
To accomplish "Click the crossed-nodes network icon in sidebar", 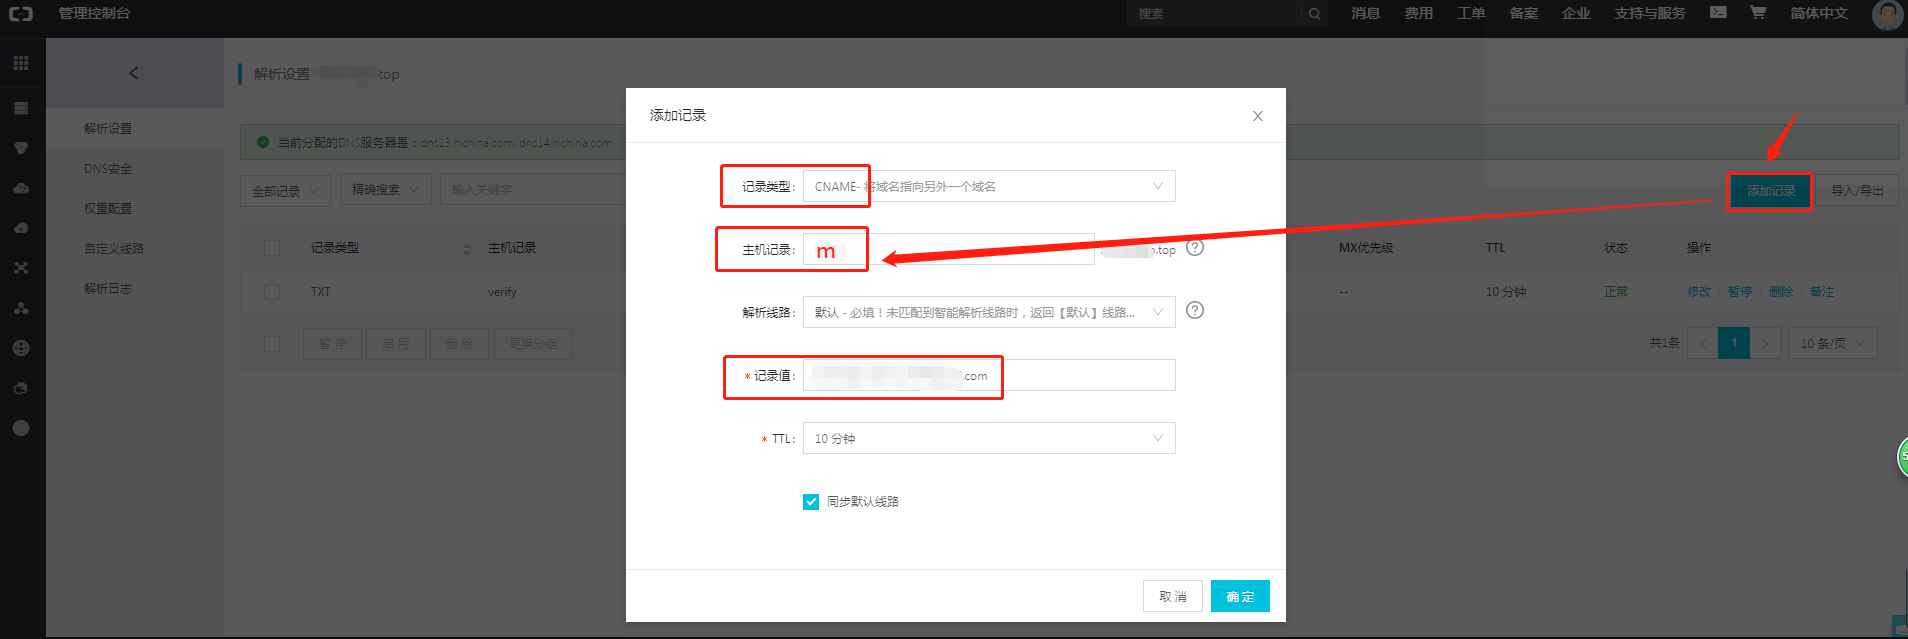I will 21,268.
